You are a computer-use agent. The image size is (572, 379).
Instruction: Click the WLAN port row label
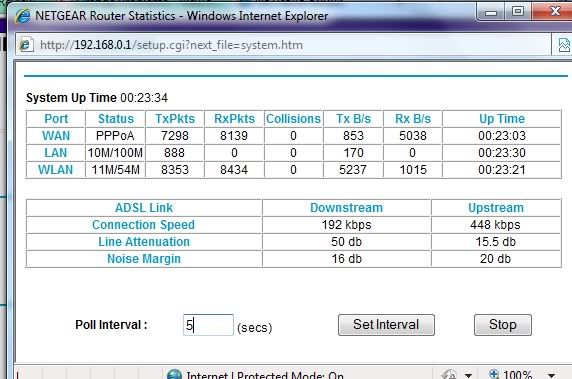(x=56, y=170)
